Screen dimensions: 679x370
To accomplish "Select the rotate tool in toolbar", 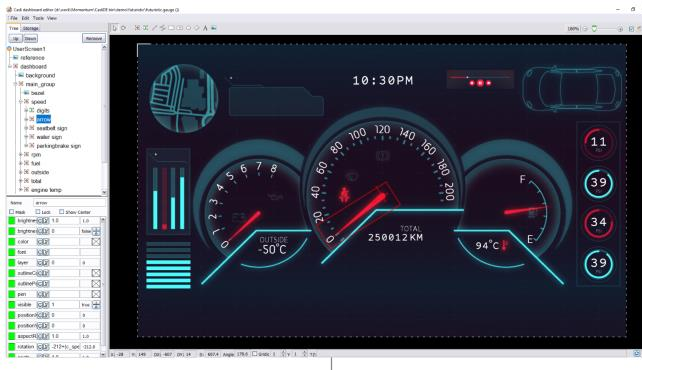I will click(x=123, y=28).
